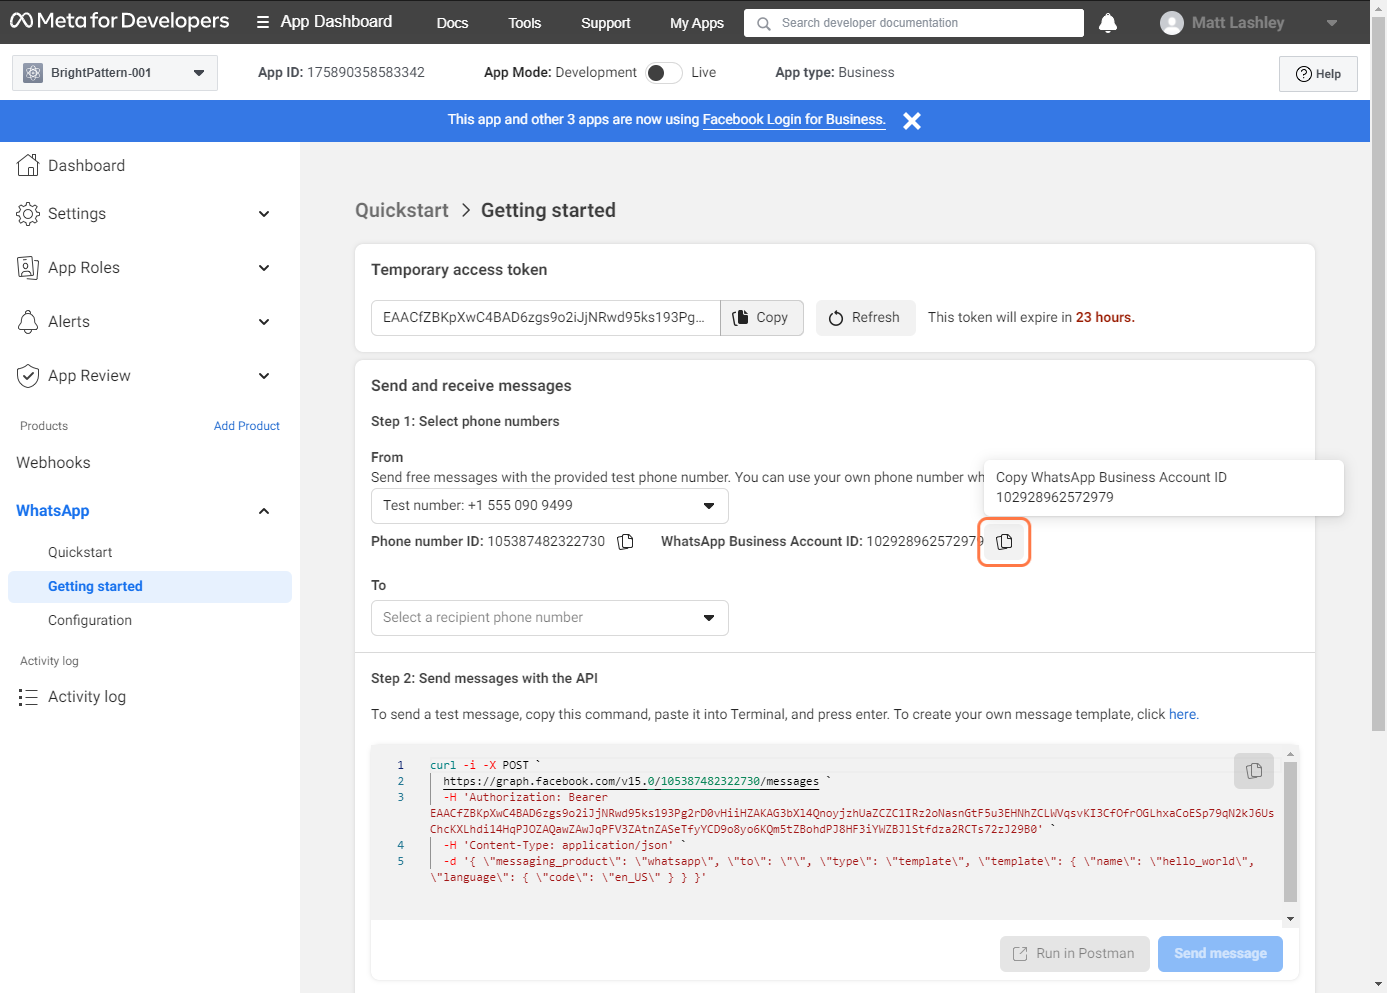Click Run in Postman button
This screenshot has height=993, width=1387.
tap(1075, 954)
